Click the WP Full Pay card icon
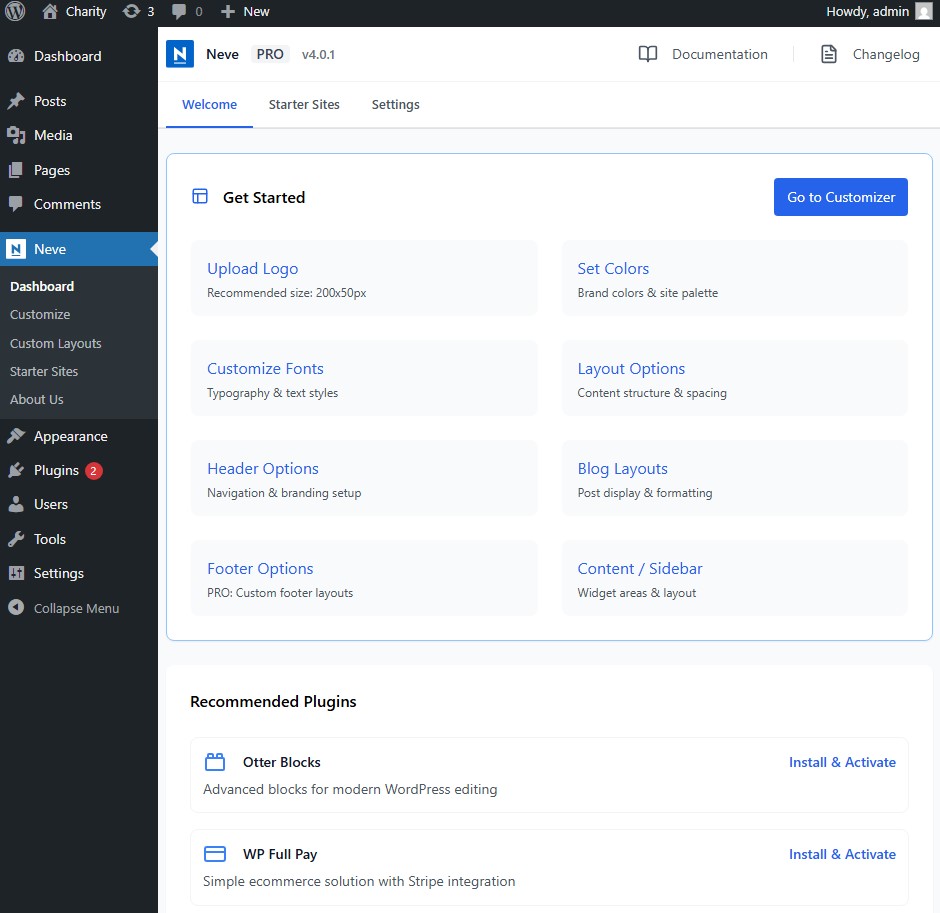Image resolution: width=940 pixels, height=913 pixels. pos(215,854)
